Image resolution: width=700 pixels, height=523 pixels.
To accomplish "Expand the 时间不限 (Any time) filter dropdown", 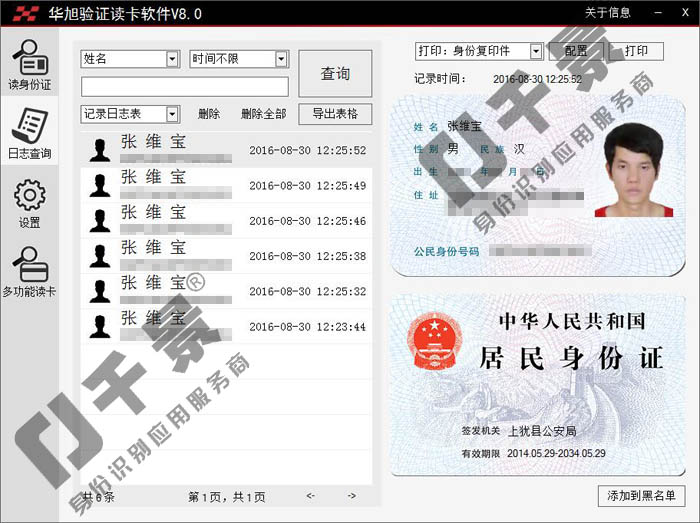I will pyautogui.click(x=281, y=59).
